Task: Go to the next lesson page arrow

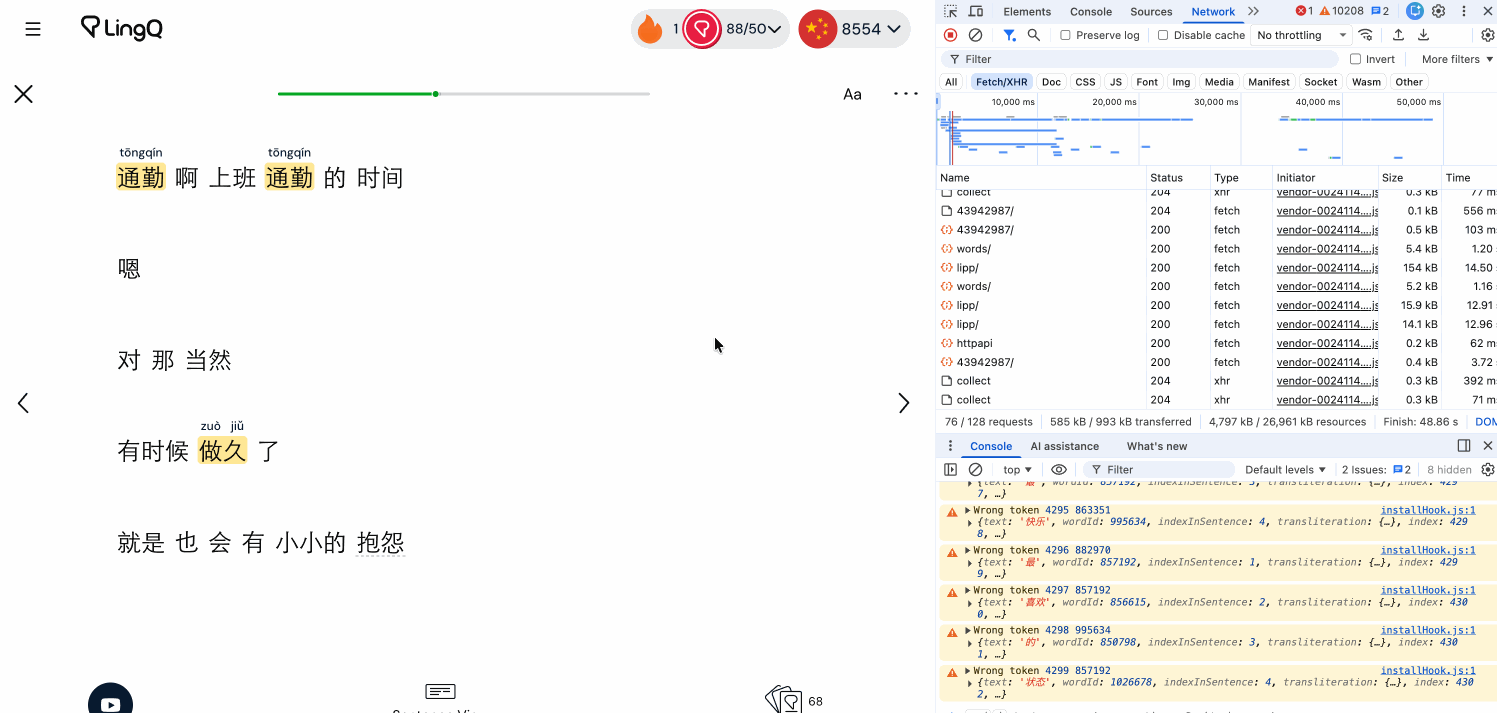Action: tap(904, 403)
